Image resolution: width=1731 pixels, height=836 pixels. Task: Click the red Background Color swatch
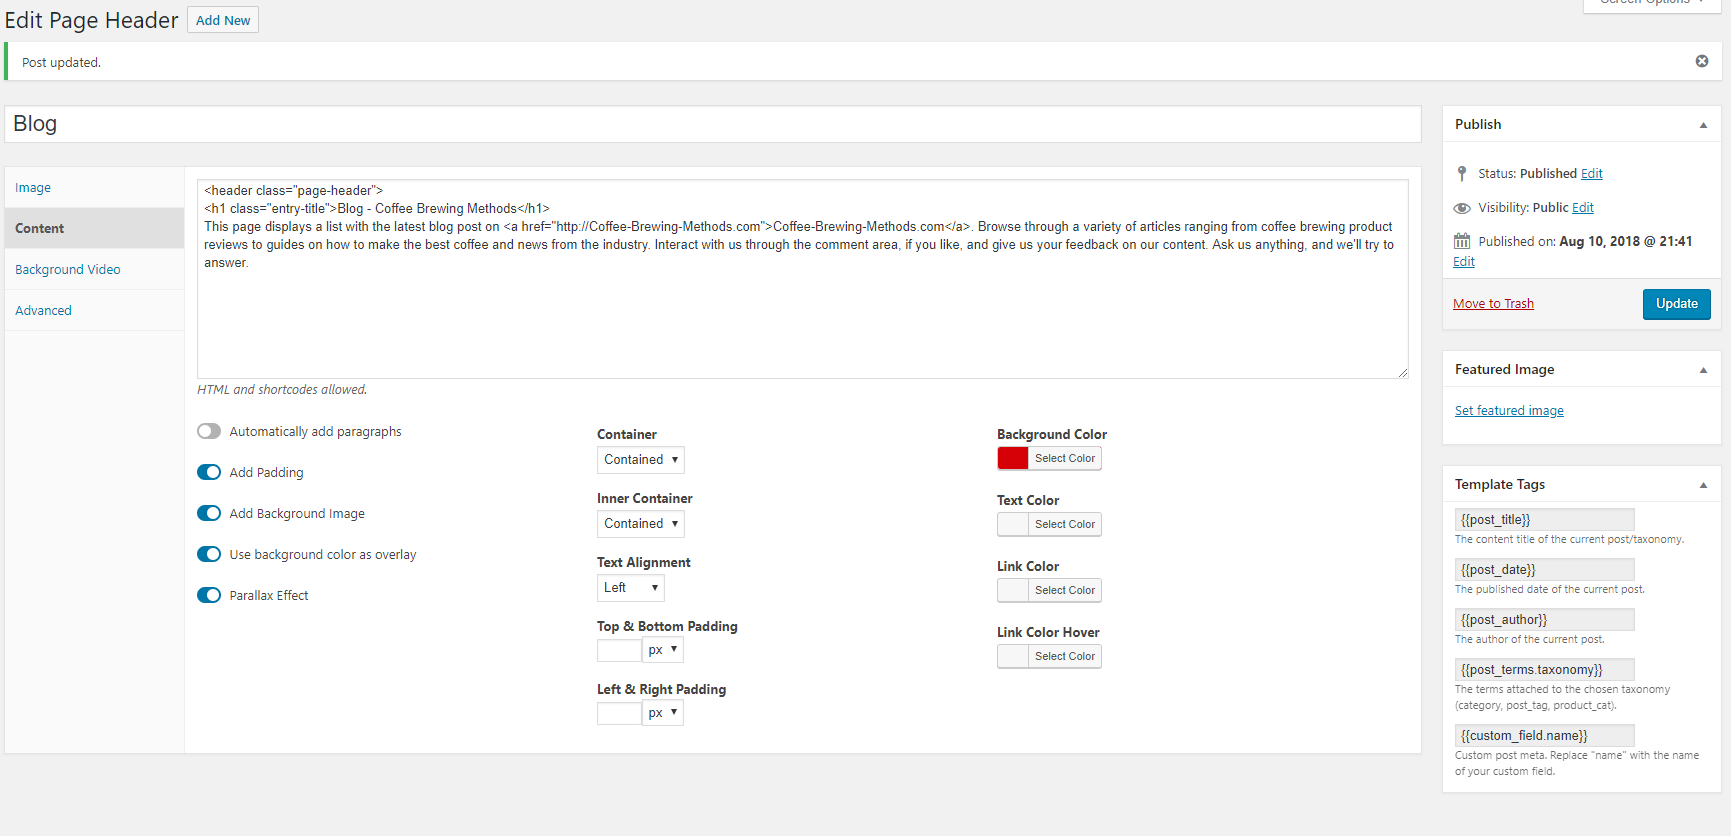(x=1013, y=458)
